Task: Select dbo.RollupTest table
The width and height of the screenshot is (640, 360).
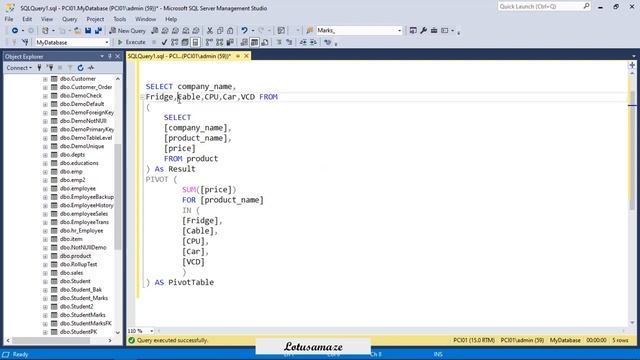Action: click(78, 264)
